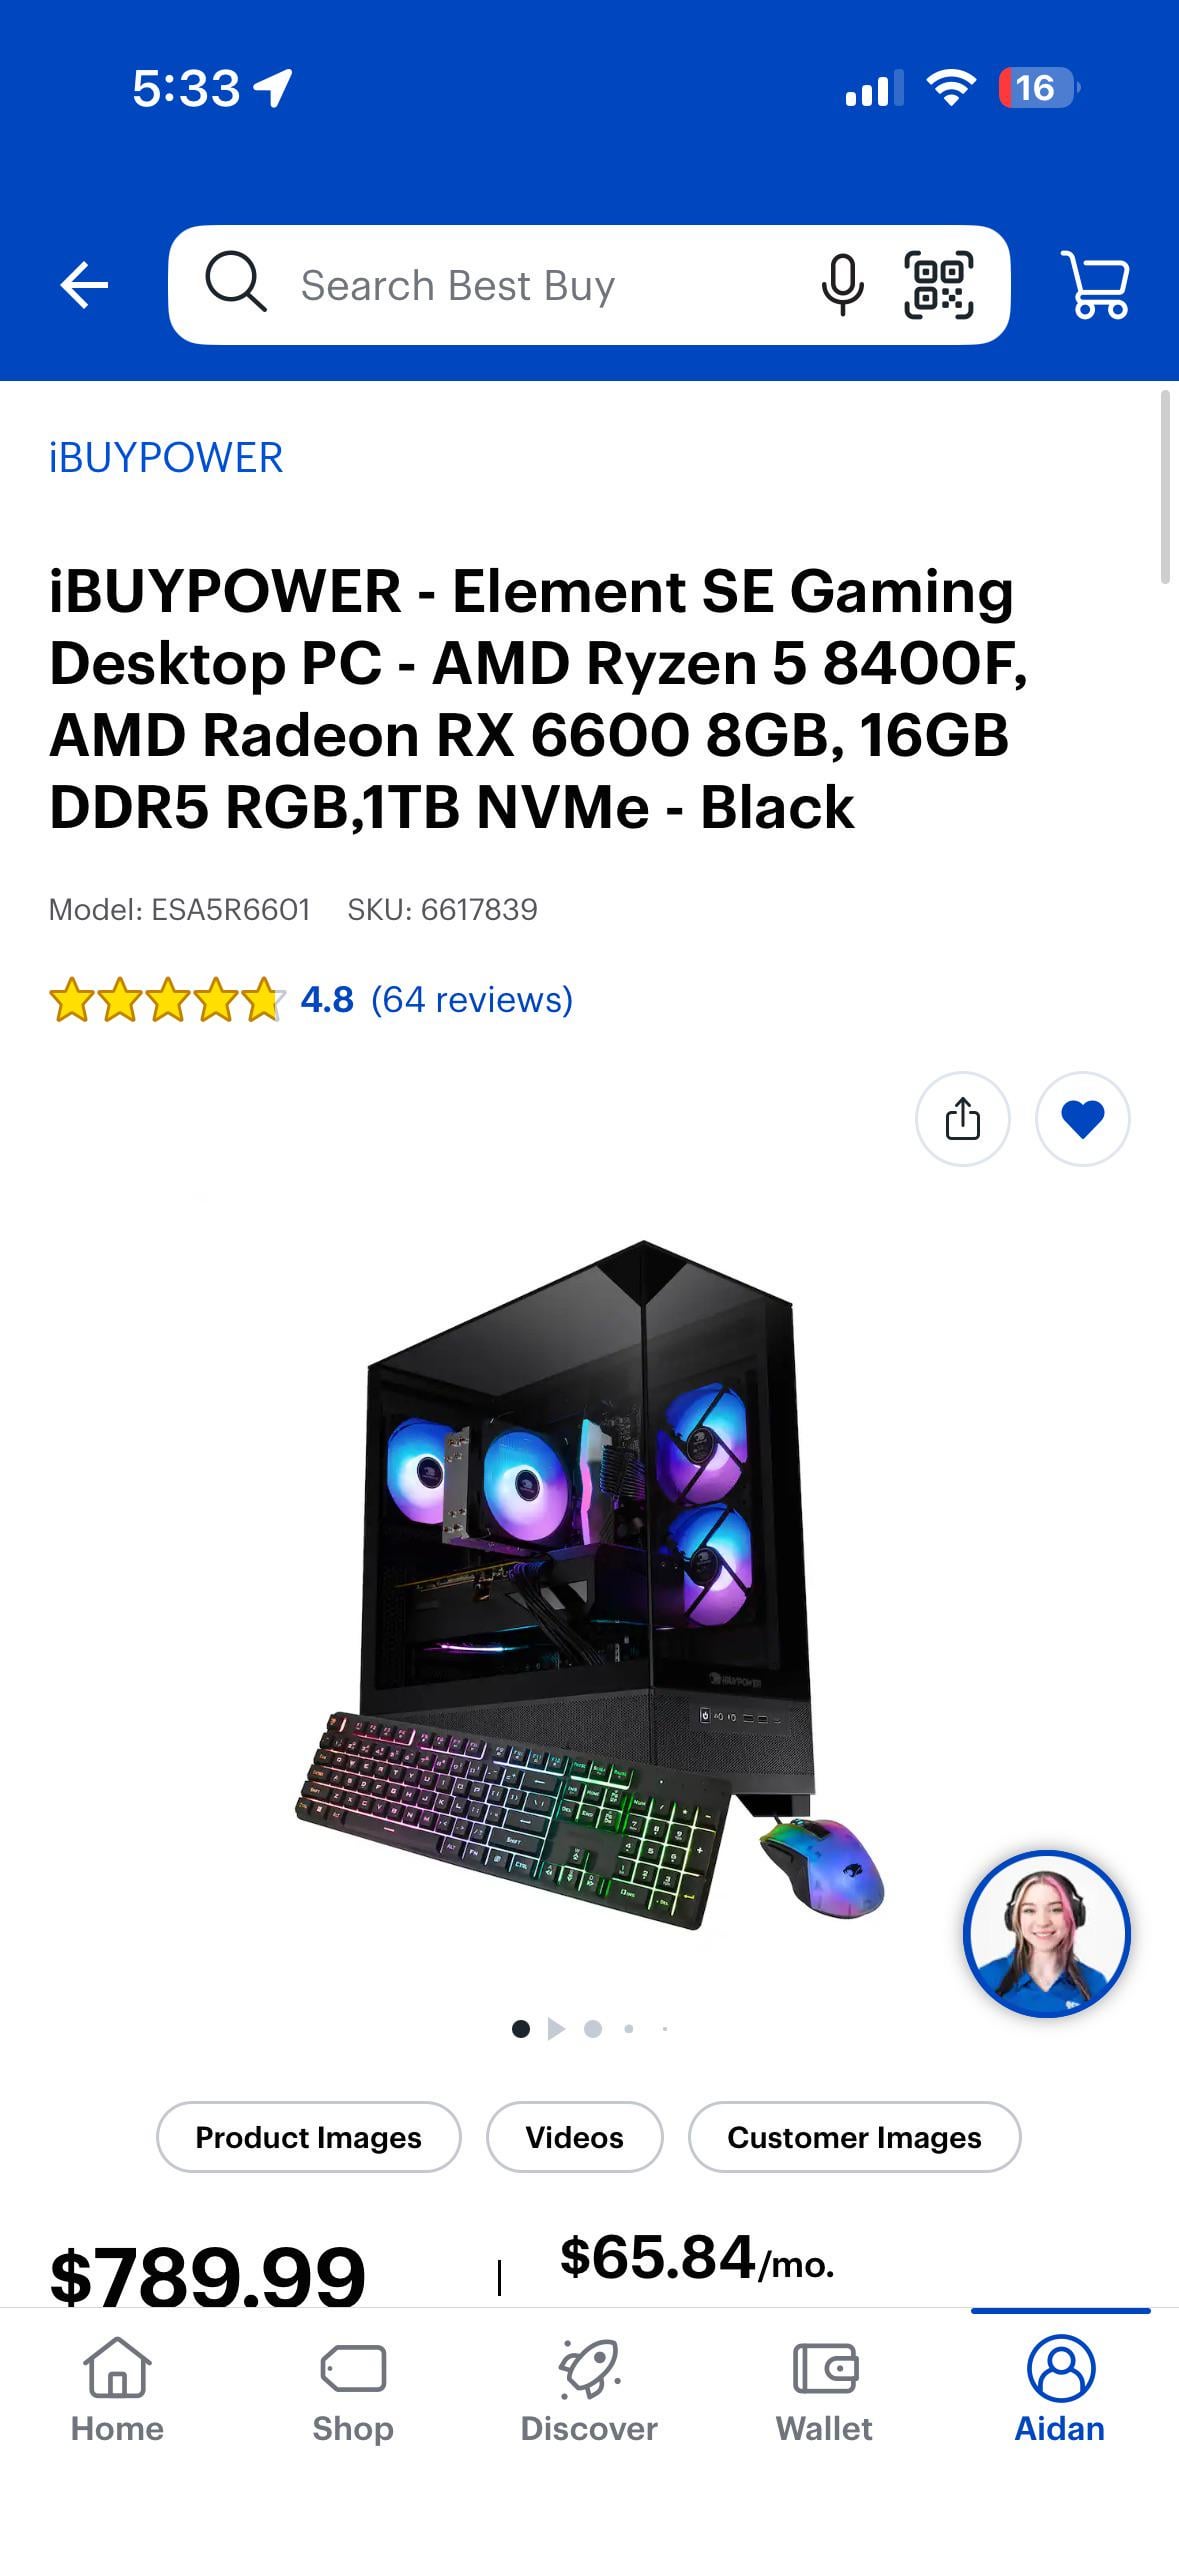
Task: Tap the share product icon
Action: pyautogui.click(x=962, y=1119)
